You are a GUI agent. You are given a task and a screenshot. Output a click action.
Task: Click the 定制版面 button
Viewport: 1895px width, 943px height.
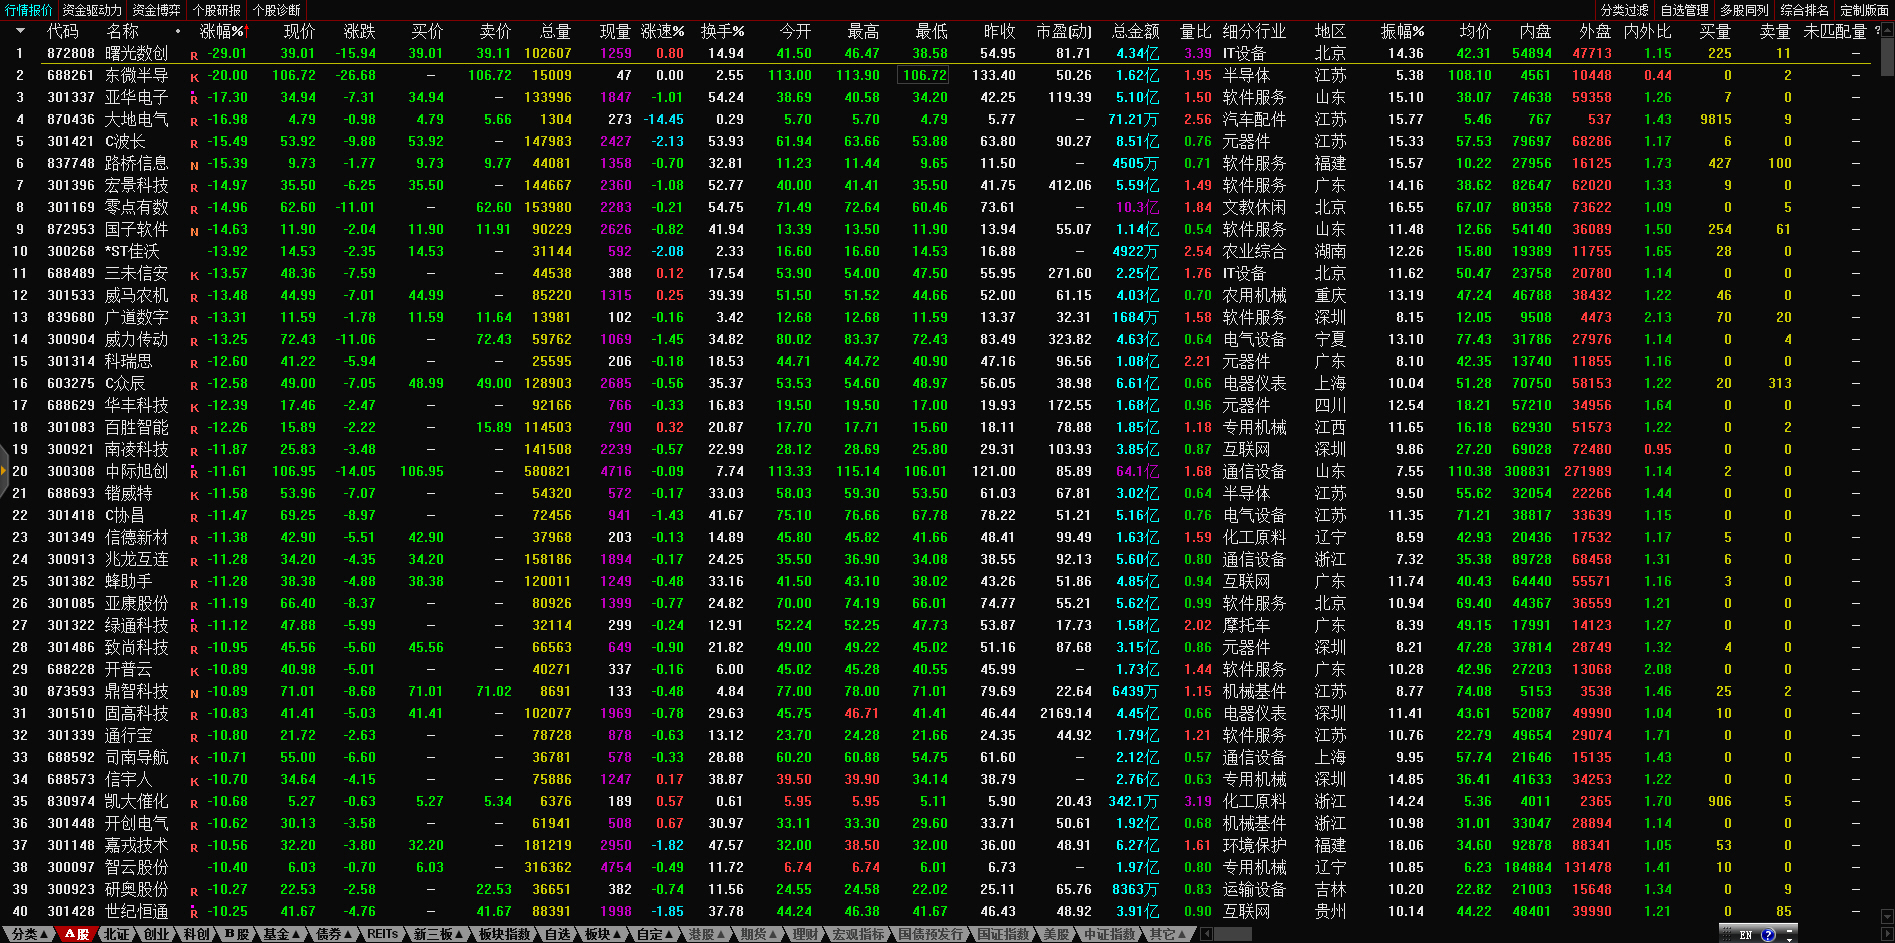click(x=1864, y=10)
